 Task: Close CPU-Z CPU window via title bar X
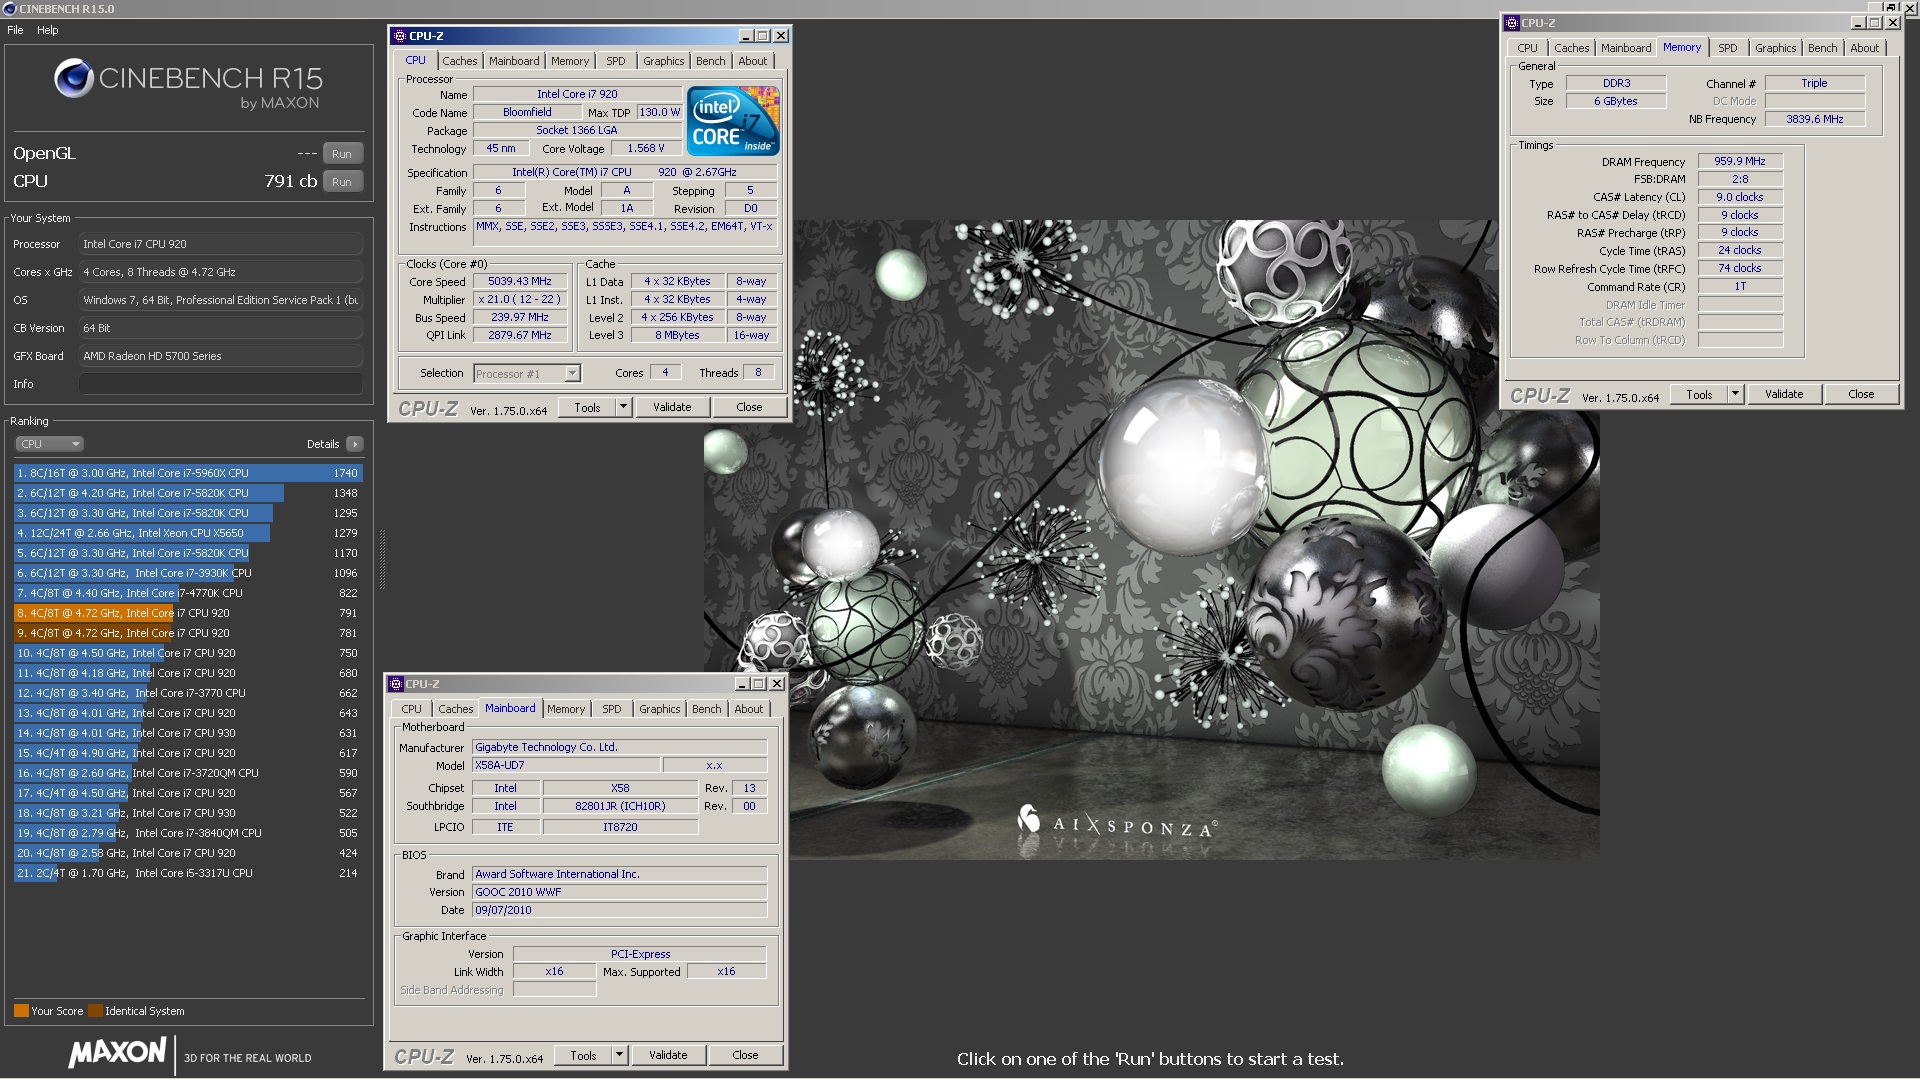pyautogui.click(x=781, y=36)
